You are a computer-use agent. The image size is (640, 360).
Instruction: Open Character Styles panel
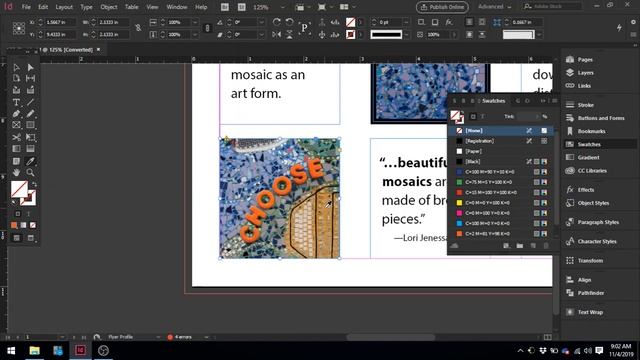click(597, 242)
